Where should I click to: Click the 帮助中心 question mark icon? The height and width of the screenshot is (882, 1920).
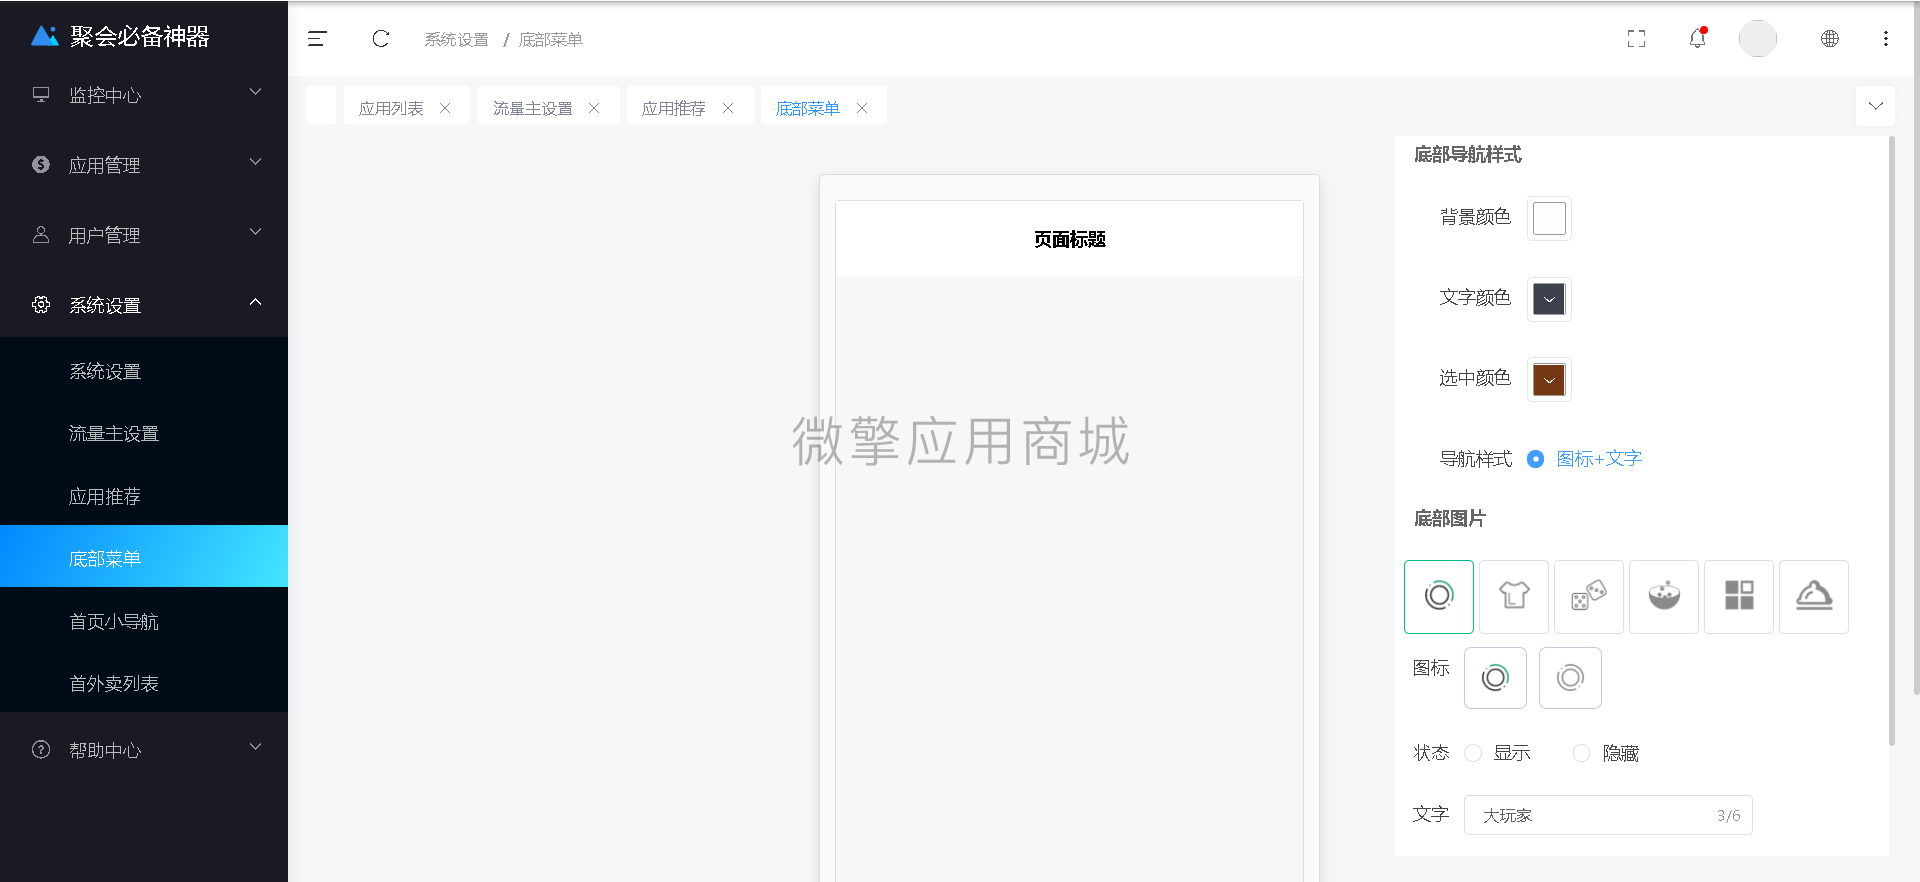(x=41, y=749)
